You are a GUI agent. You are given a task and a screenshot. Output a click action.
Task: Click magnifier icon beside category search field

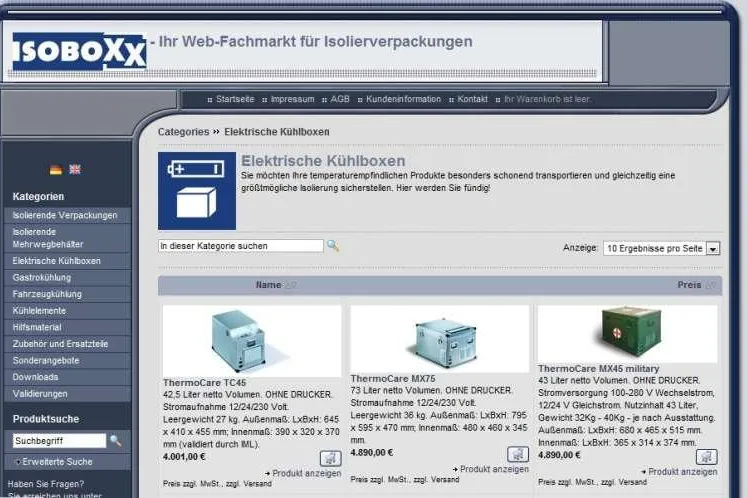pos(333,246)
